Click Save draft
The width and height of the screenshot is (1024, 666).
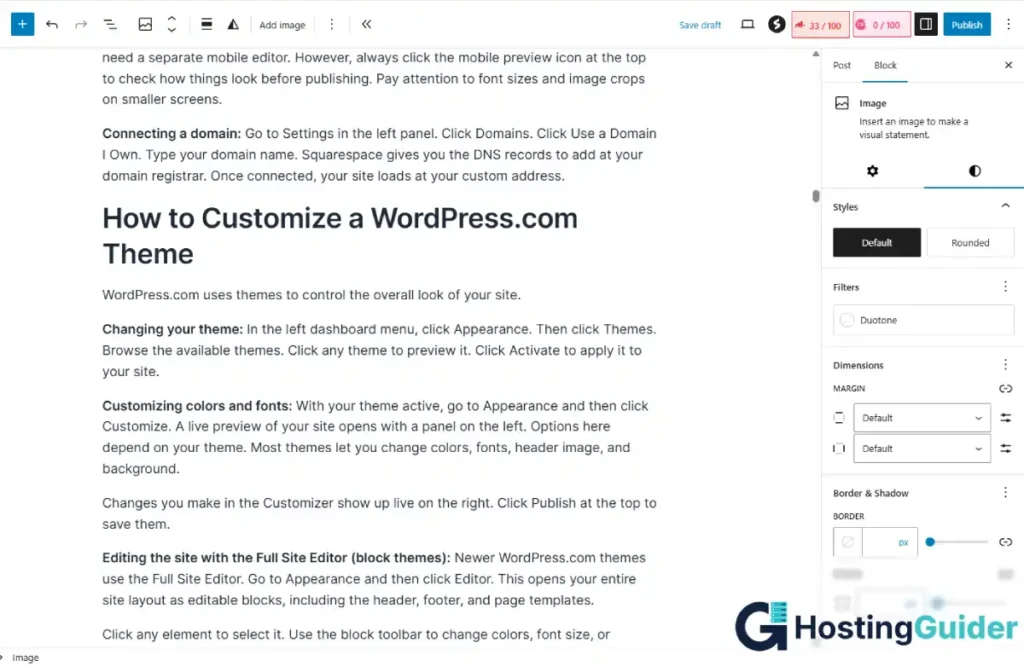(700, 25)
